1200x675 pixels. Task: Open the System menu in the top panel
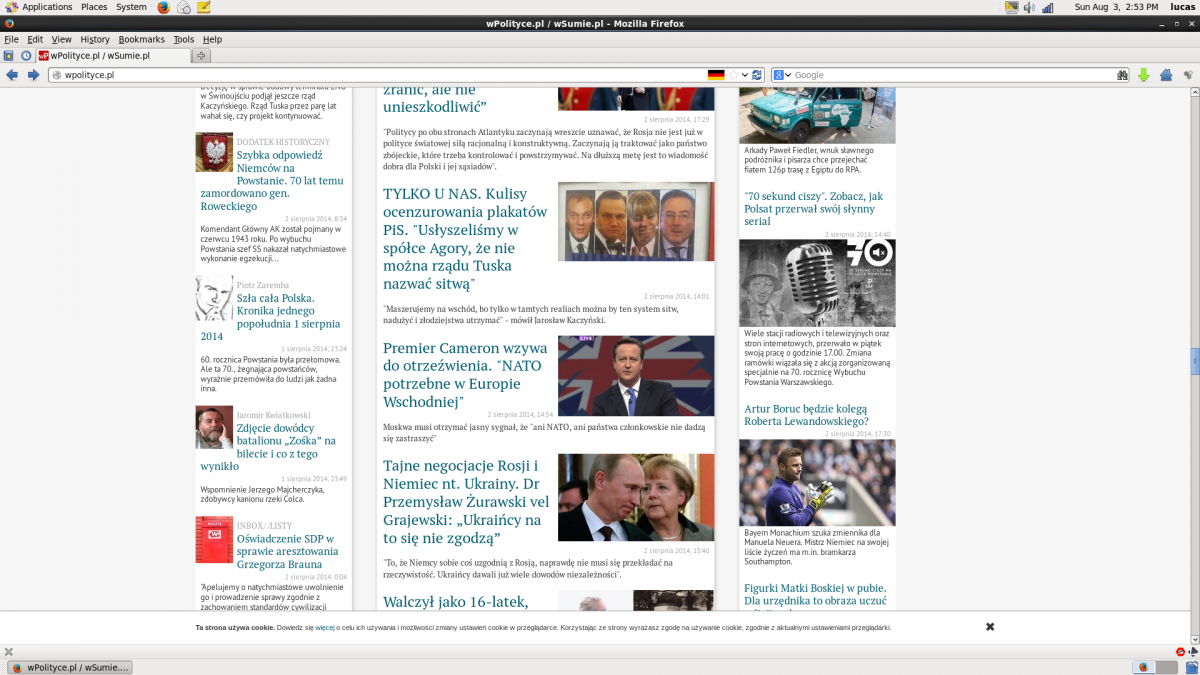click(x=131, y=7)
